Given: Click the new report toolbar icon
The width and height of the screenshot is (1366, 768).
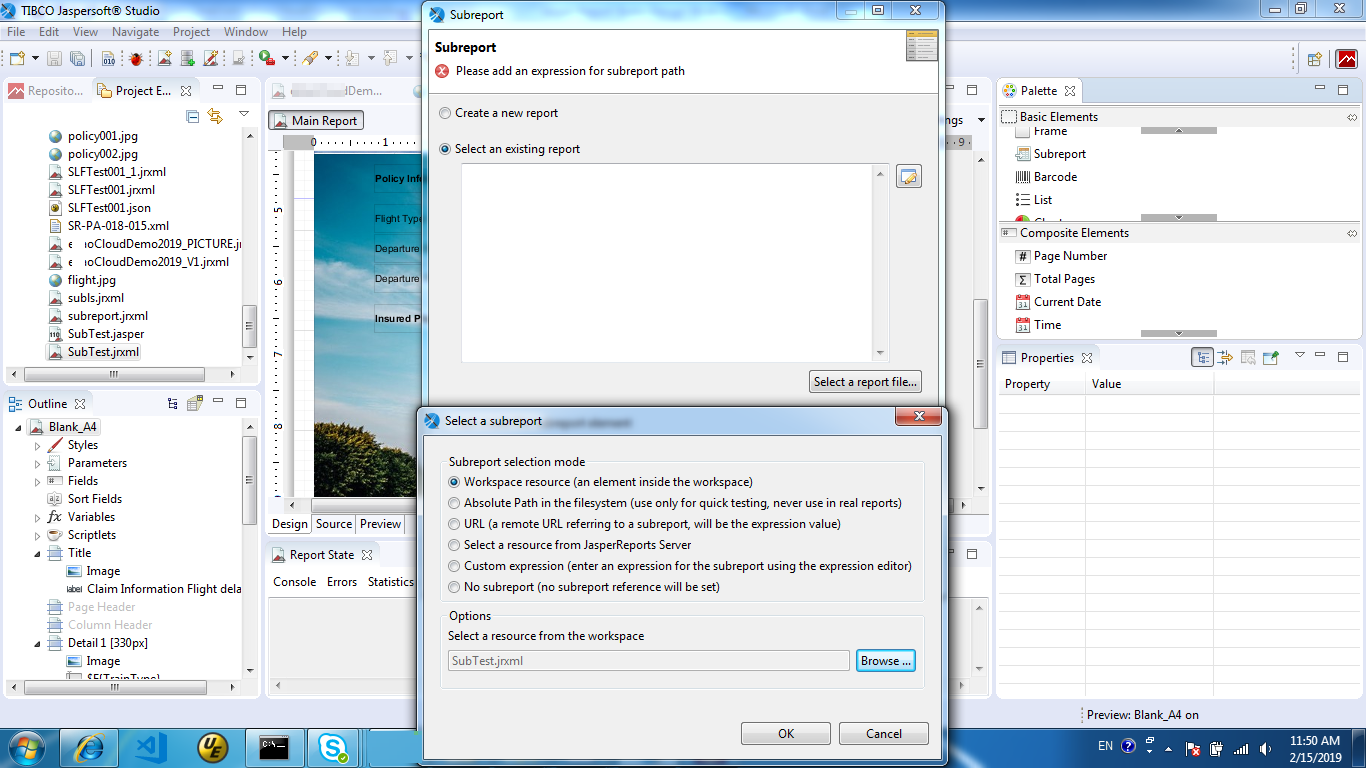Looking at the screenshot, I should tap(165, 58).
